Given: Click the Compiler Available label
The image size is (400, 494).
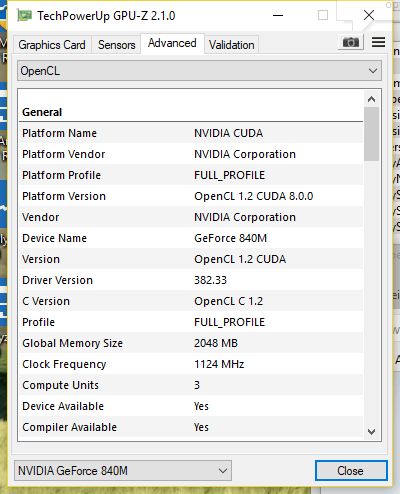Looking at the screenshot, I should point(69,427).
